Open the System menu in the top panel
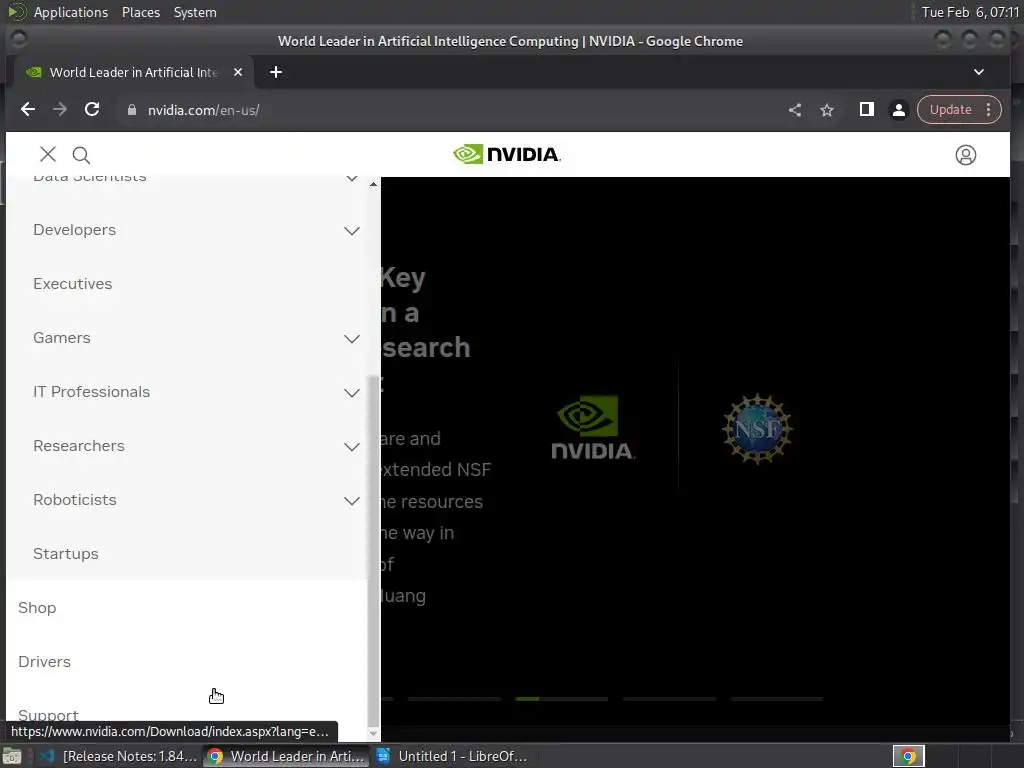This screenshot has height=768, width=1024. pos(195,12)
